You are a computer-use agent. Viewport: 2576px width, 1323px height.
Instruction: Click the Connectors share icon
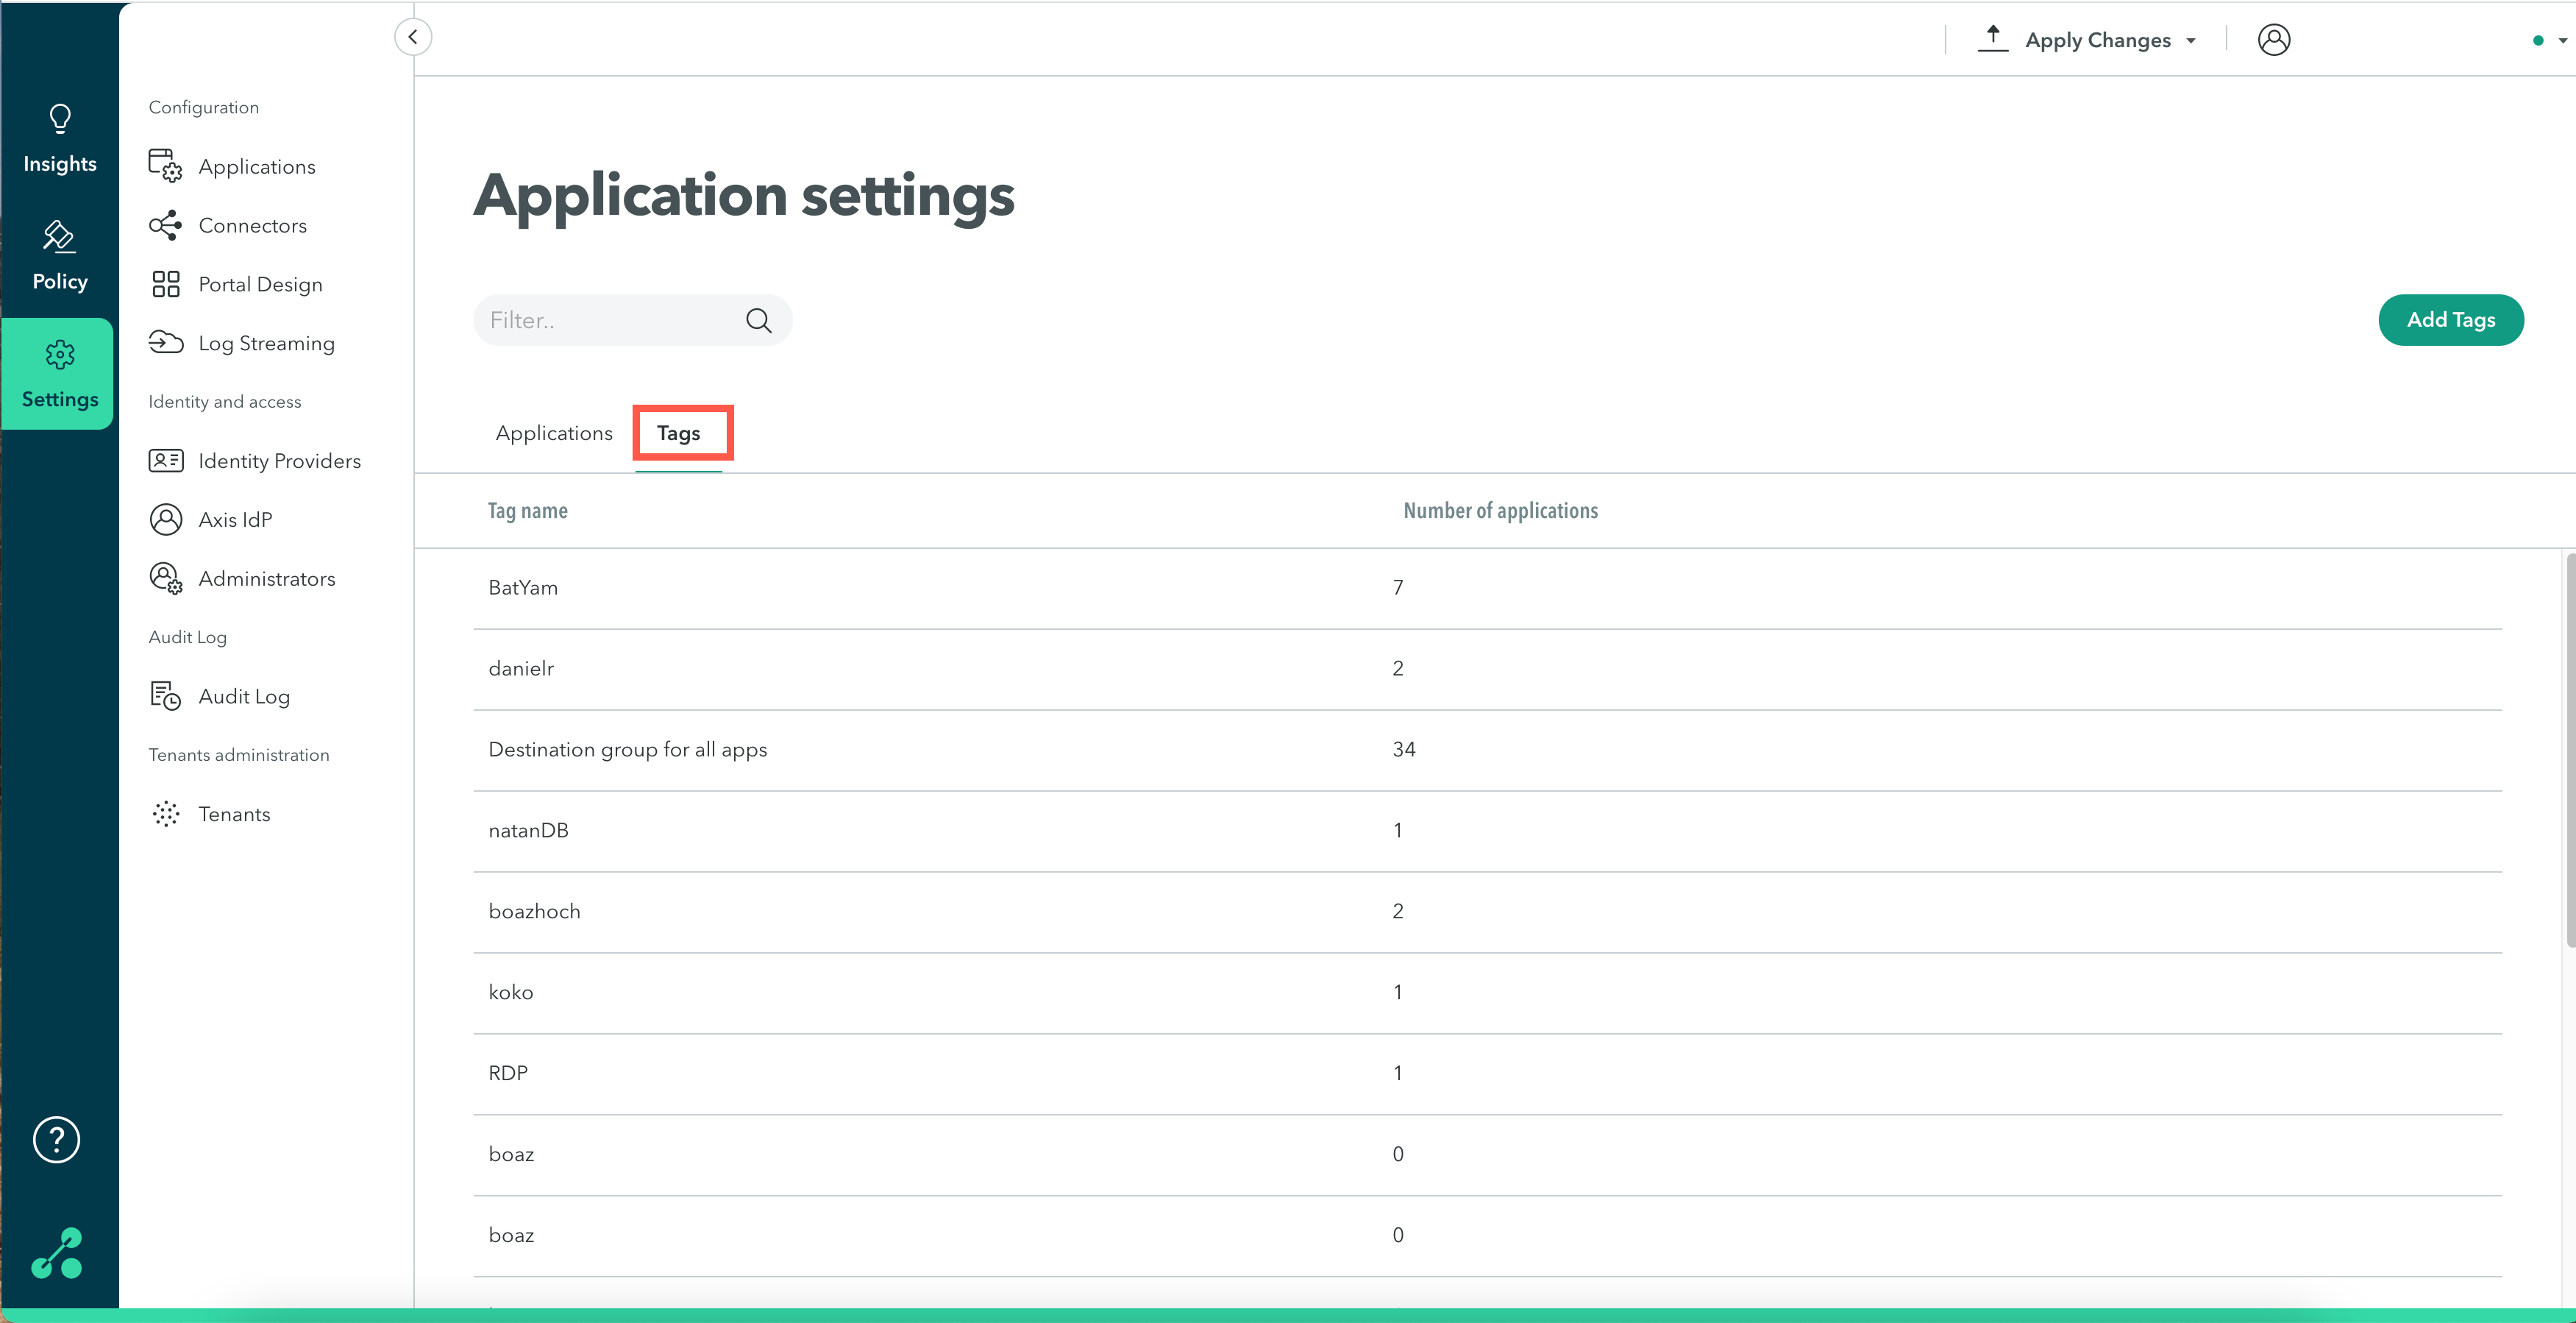165,225
